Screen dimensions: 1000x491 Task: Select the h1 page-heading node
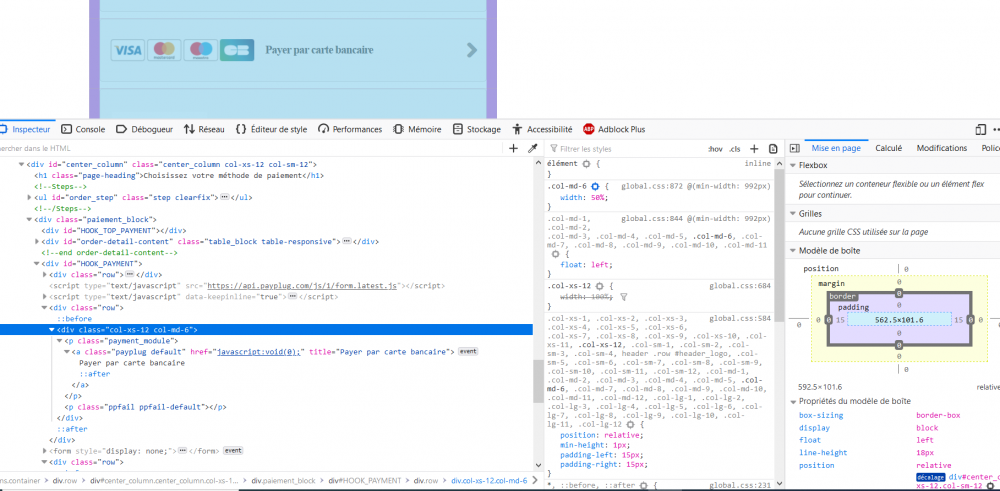pyautogui.click(x=179, y=175)
